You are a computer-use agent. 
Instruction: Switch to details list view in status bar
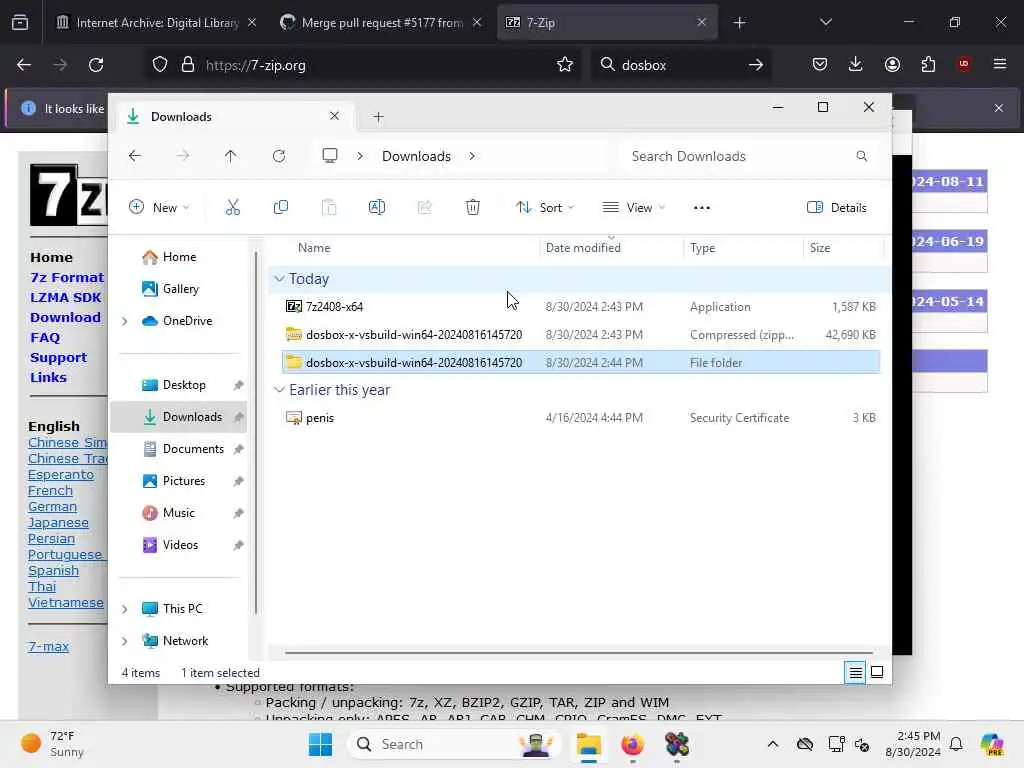(x=855, y=672)
